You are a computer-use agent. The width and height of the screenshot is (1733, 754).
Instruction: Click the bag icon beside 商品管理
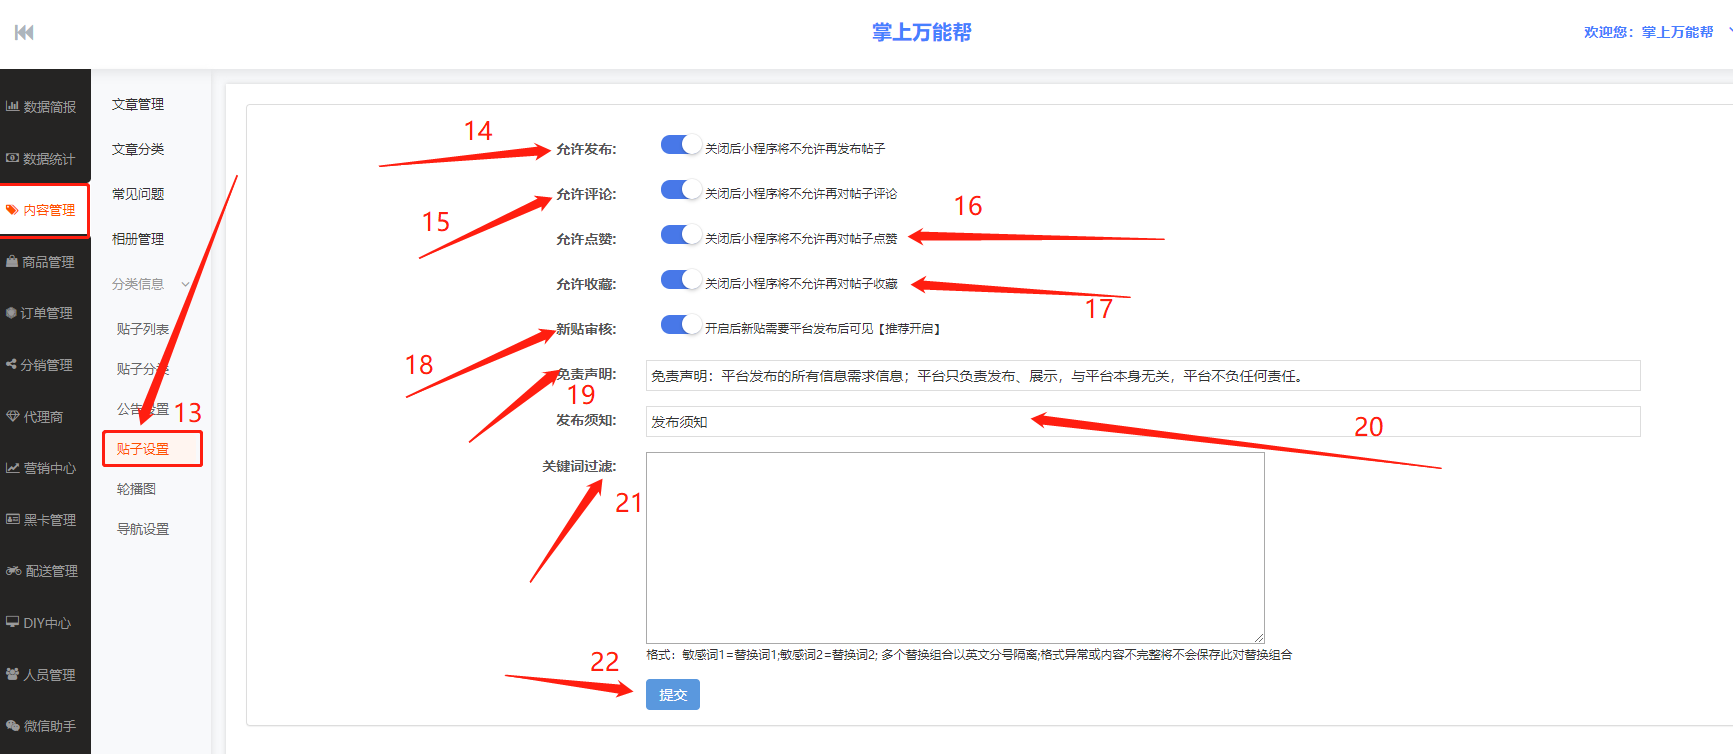tap(12, 262)
